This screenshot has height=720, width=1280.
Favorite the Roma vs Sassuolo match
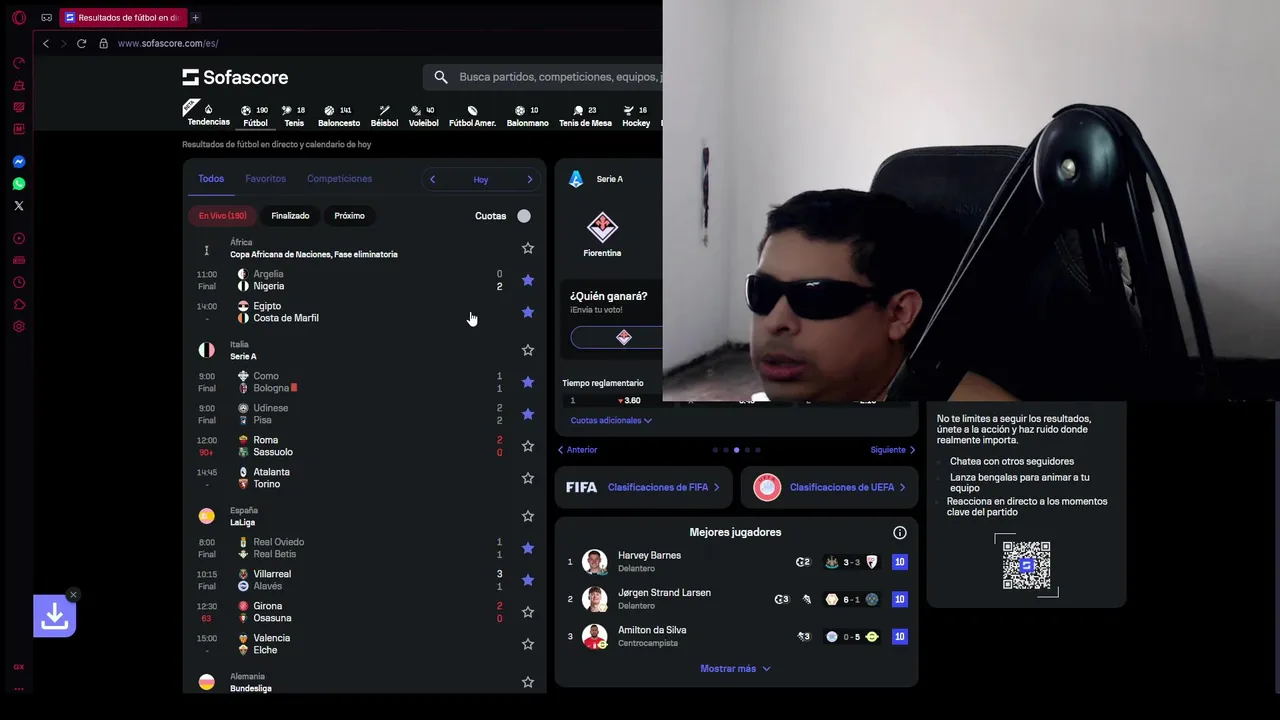point(528,446)
